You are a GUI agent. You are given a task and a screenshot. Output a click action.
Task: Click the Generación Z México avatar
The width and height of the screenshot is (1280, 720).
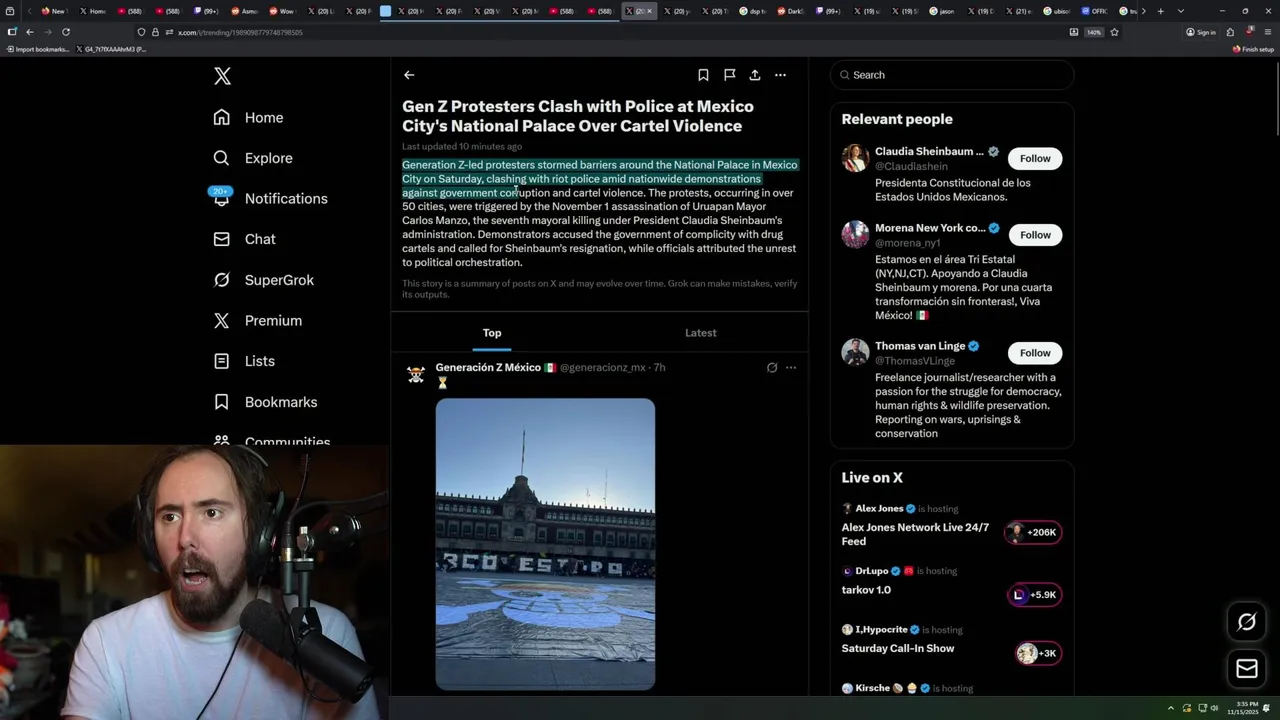416,375
